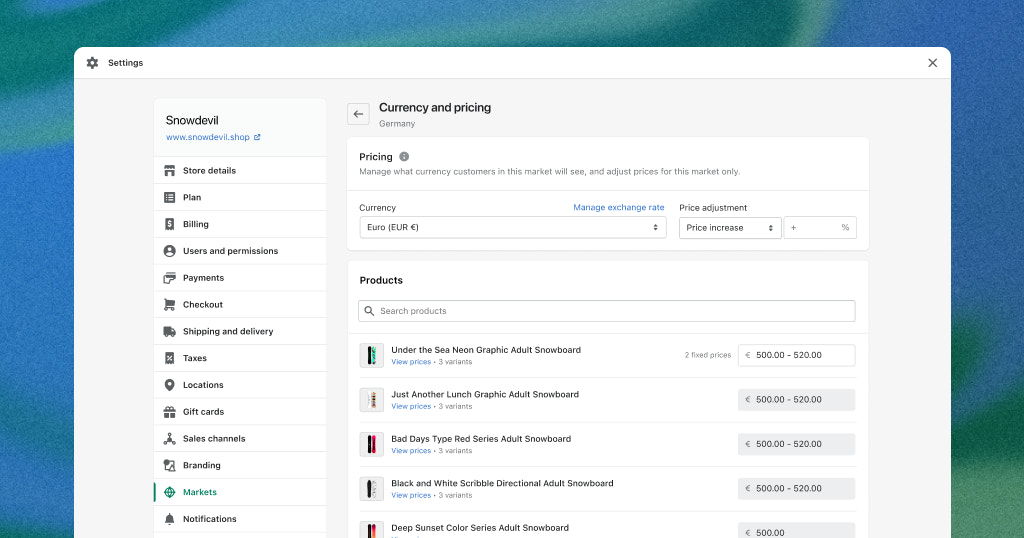Click the info icon next to Pricing

tap(404, 157)
